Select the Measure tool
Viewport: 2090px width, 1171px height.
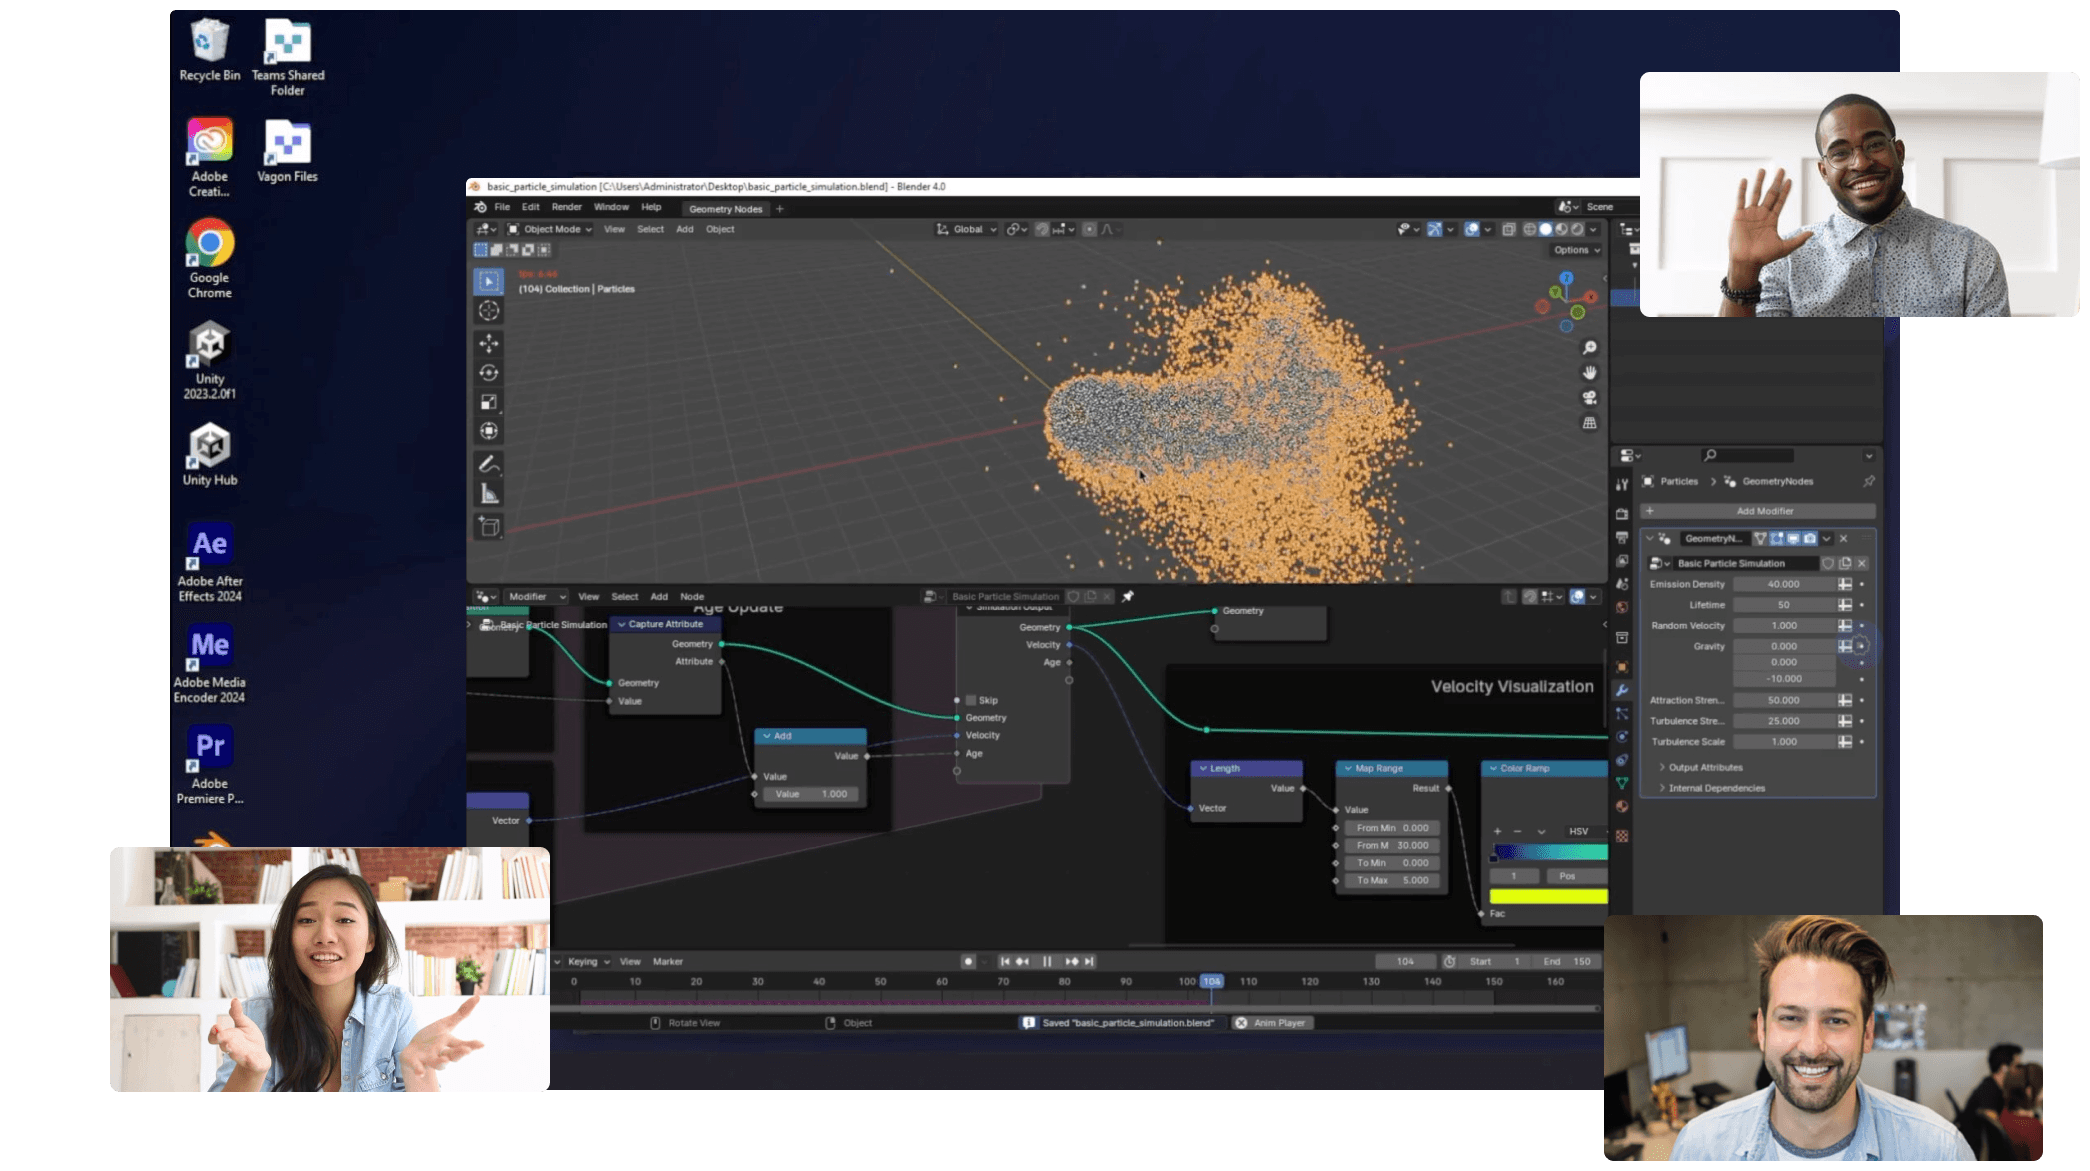pos(489,490)
